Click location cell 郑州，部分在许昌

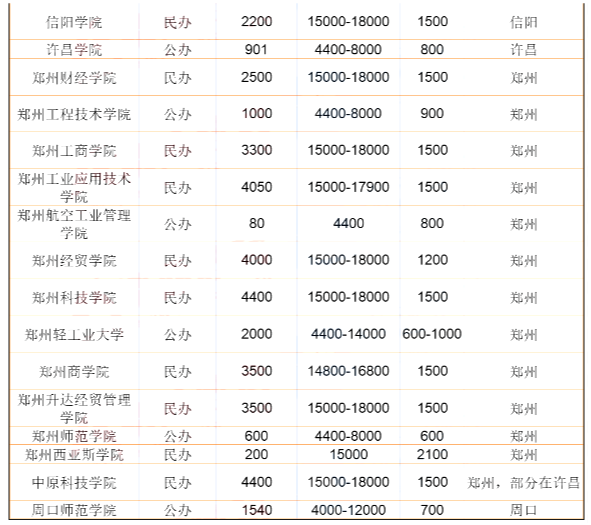[523, 482]
